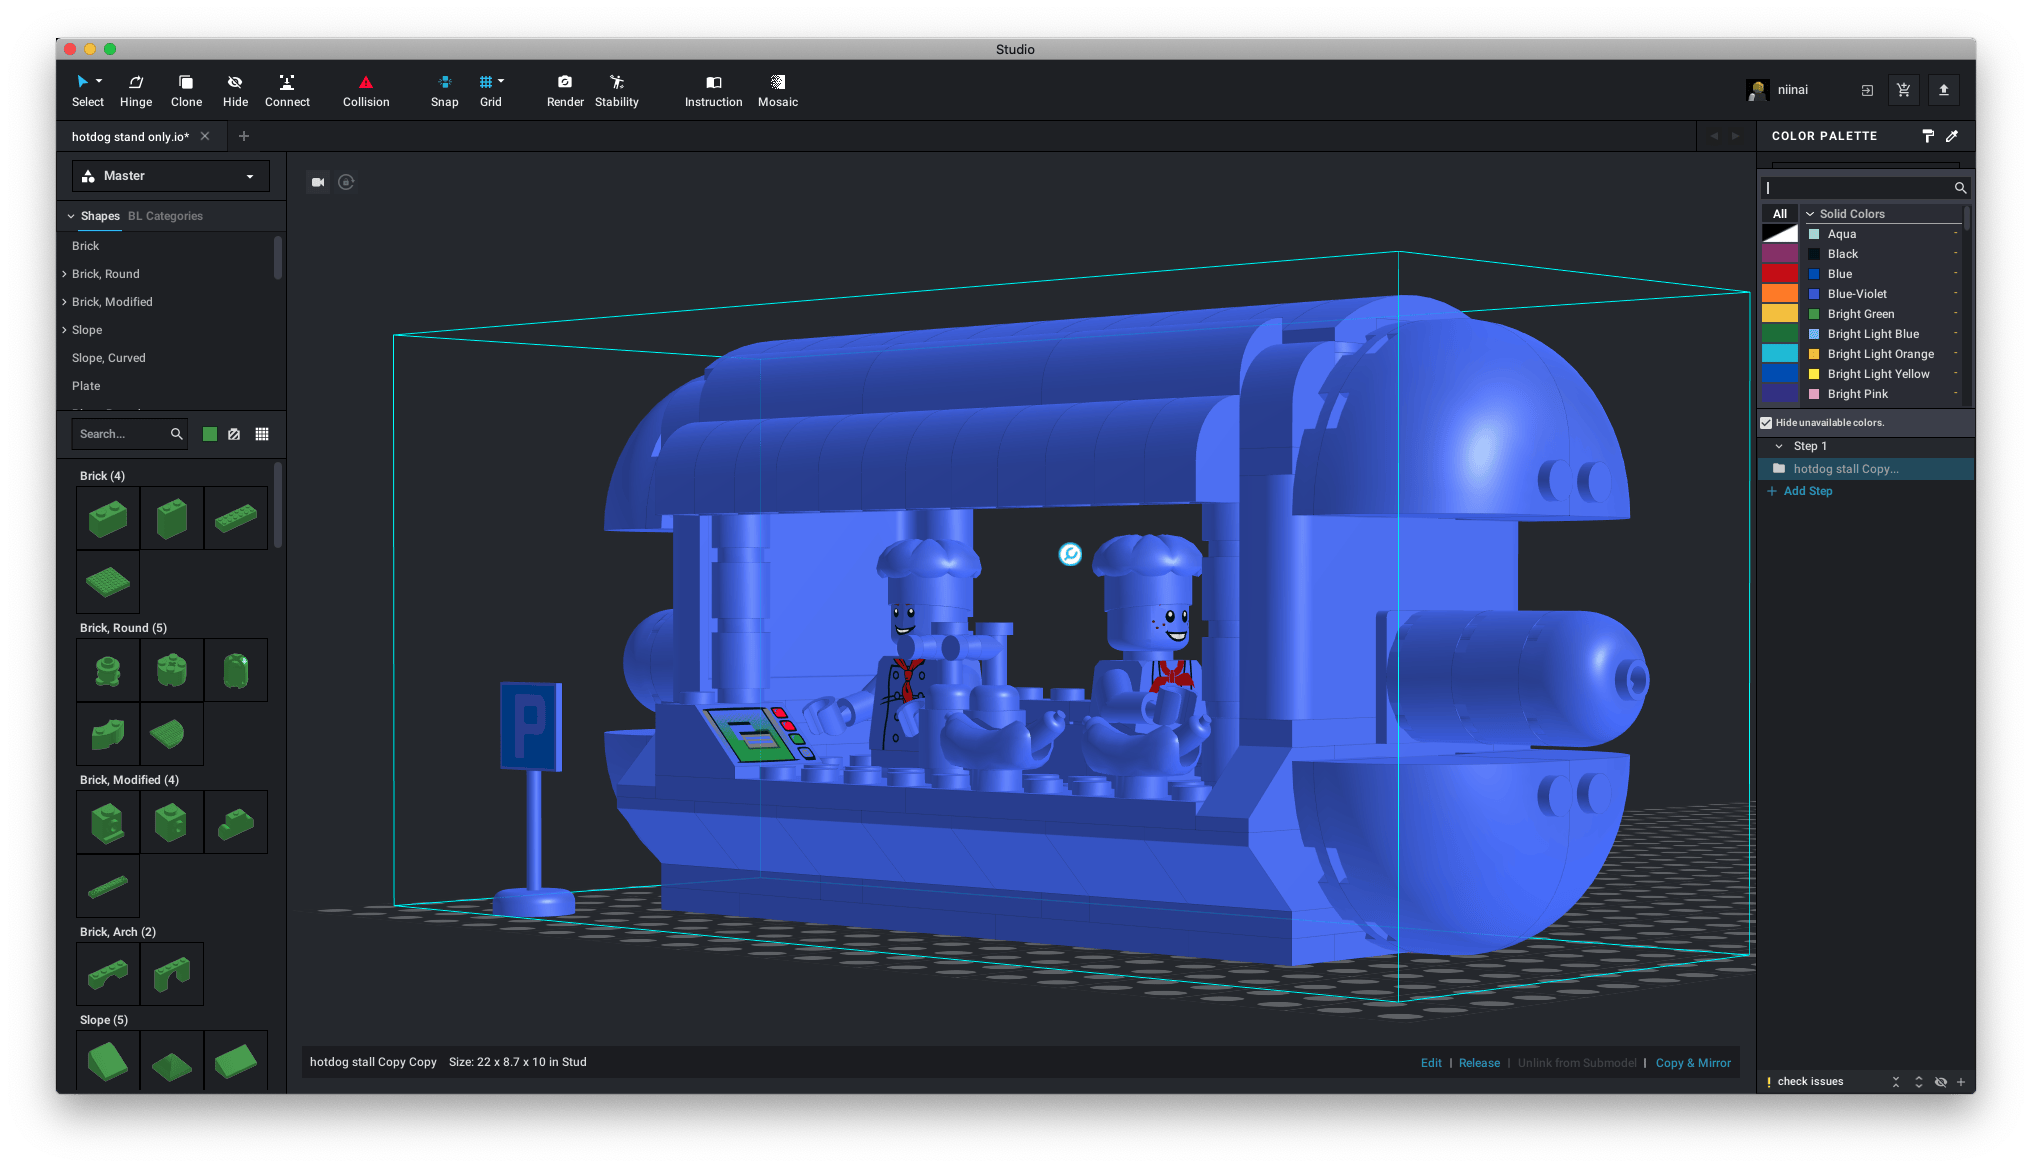Click the Clone tool icon
The height and width of the screenshot is (1168, 2032).
[186, 82]
